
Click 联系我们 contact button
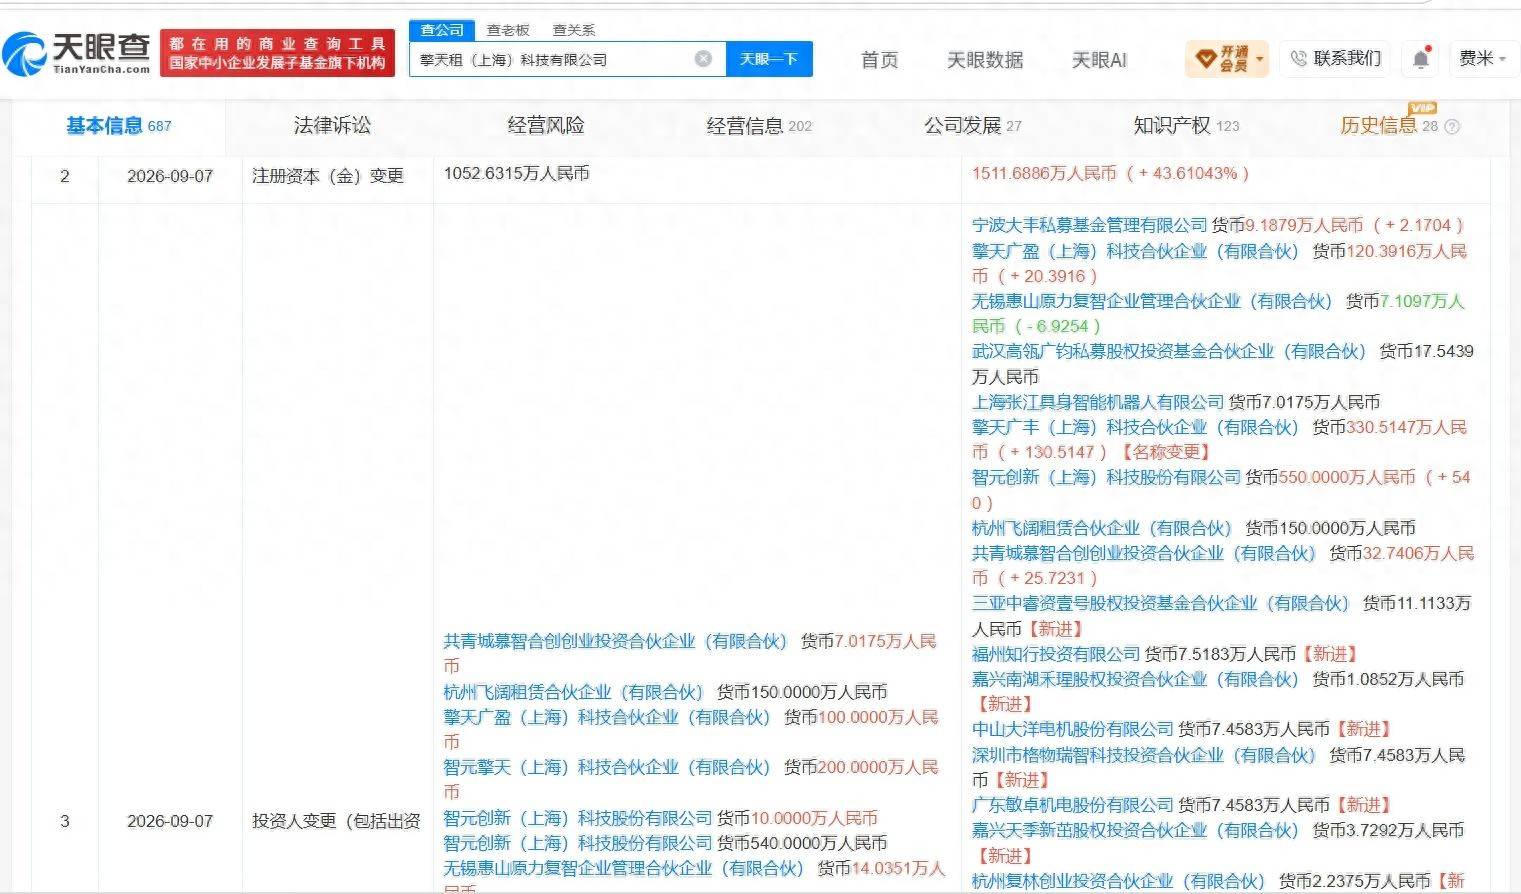(1335, 59)
